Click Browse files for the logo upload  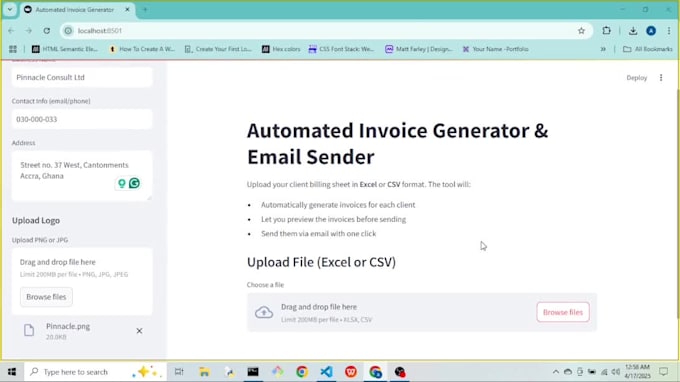[46, 297]
